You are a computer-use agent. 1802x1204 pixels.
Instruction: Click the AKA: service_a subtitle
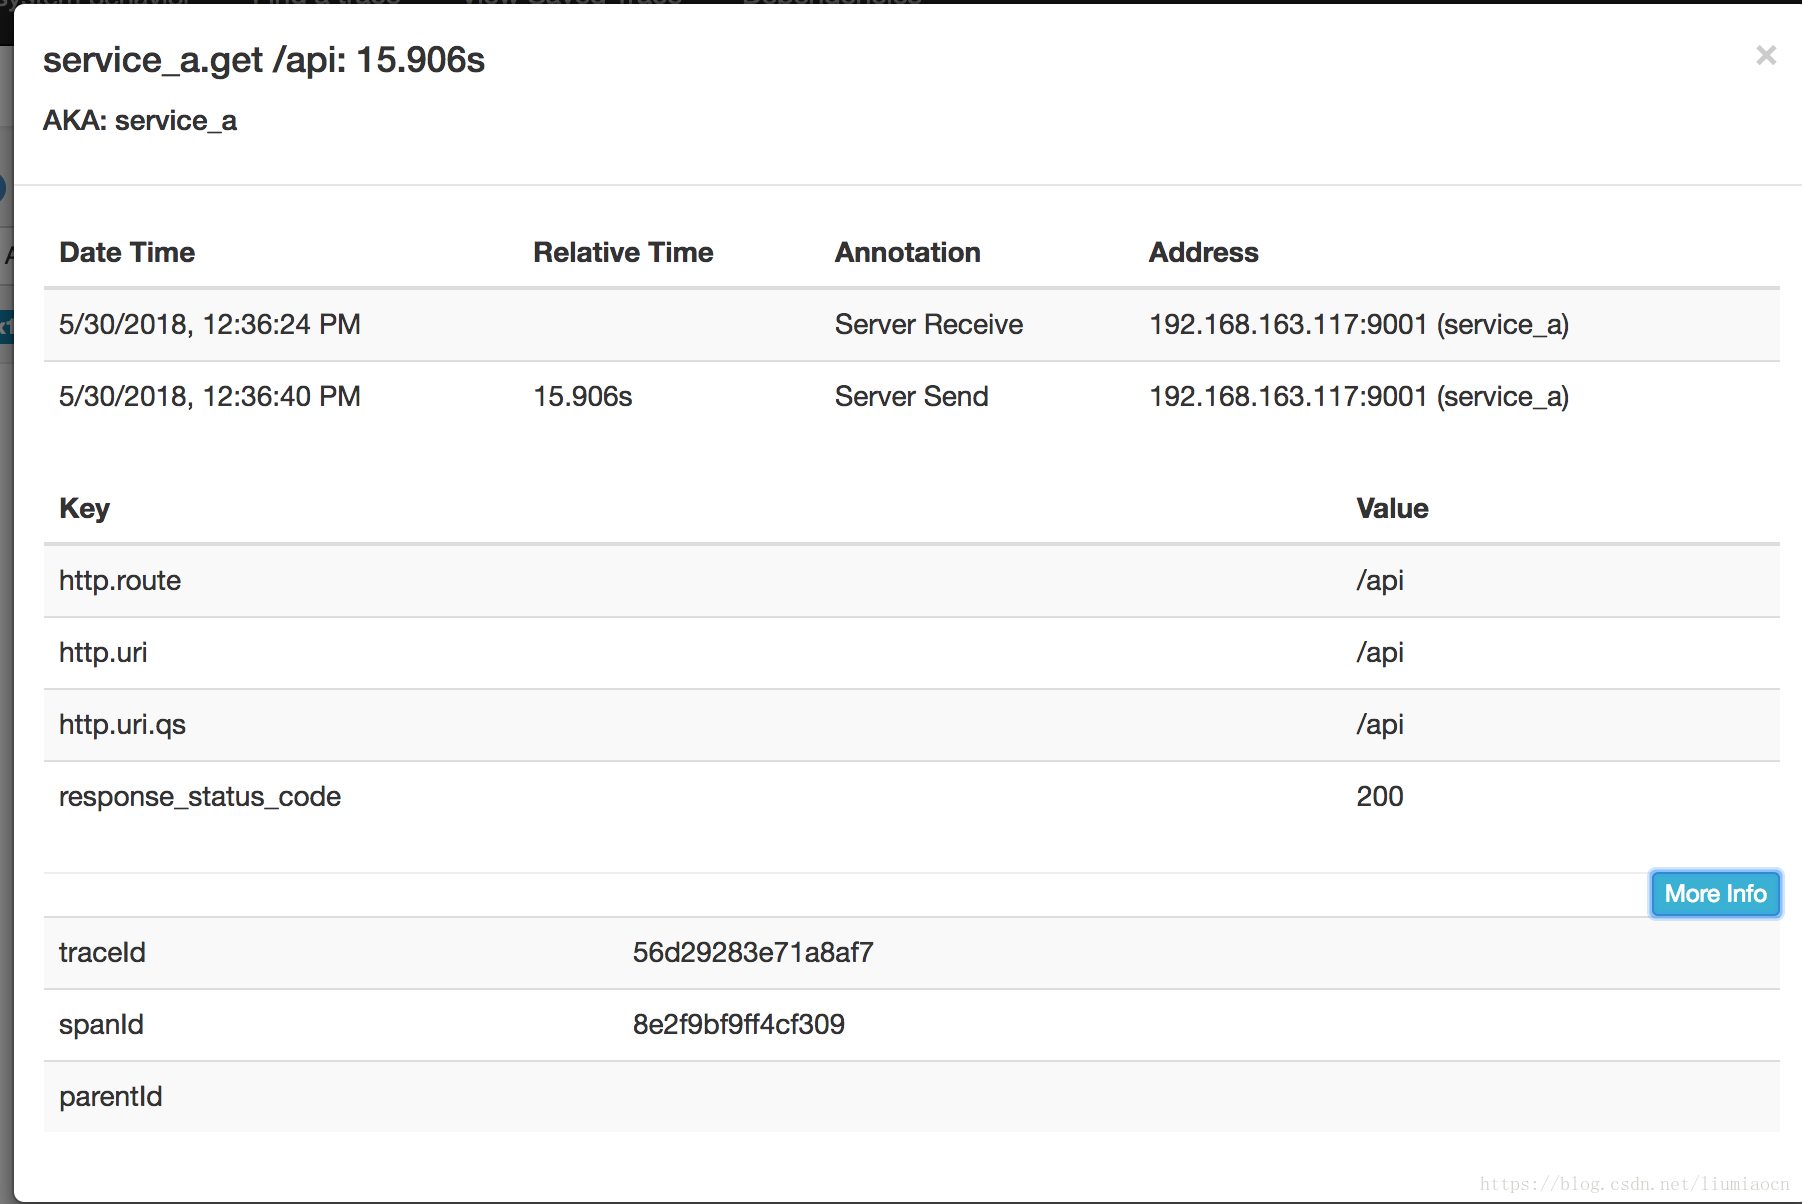[140, 121]
